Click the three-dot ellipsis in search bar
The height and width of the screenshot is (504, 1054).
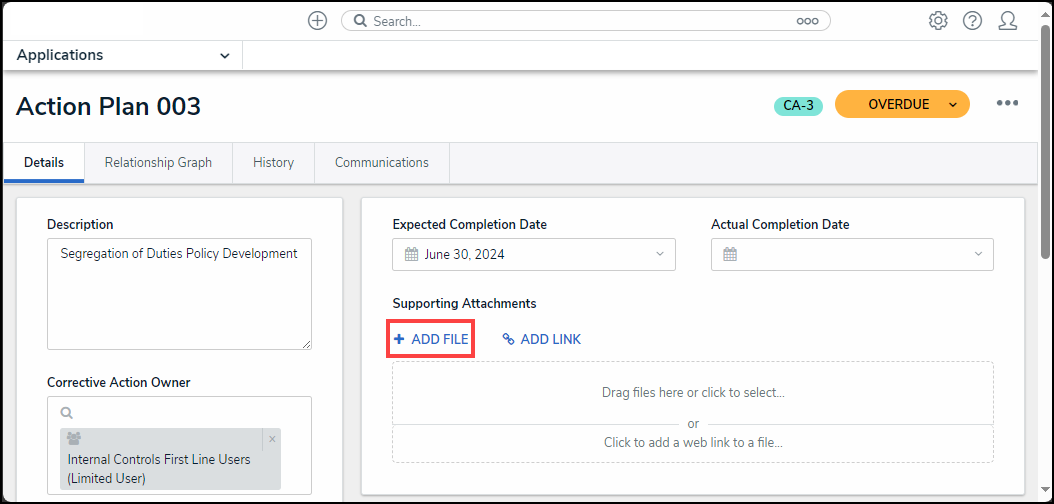[x=807, y=21]
